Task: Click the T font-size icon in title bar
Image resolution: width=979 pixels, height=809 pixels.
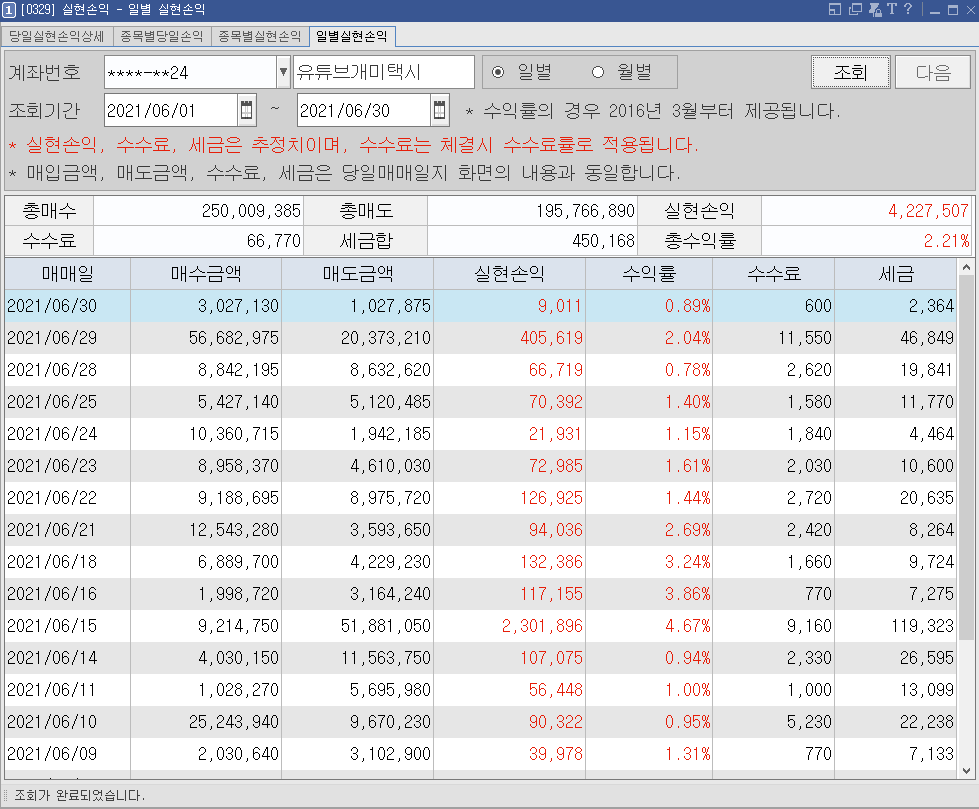Action: pos(892,9)
